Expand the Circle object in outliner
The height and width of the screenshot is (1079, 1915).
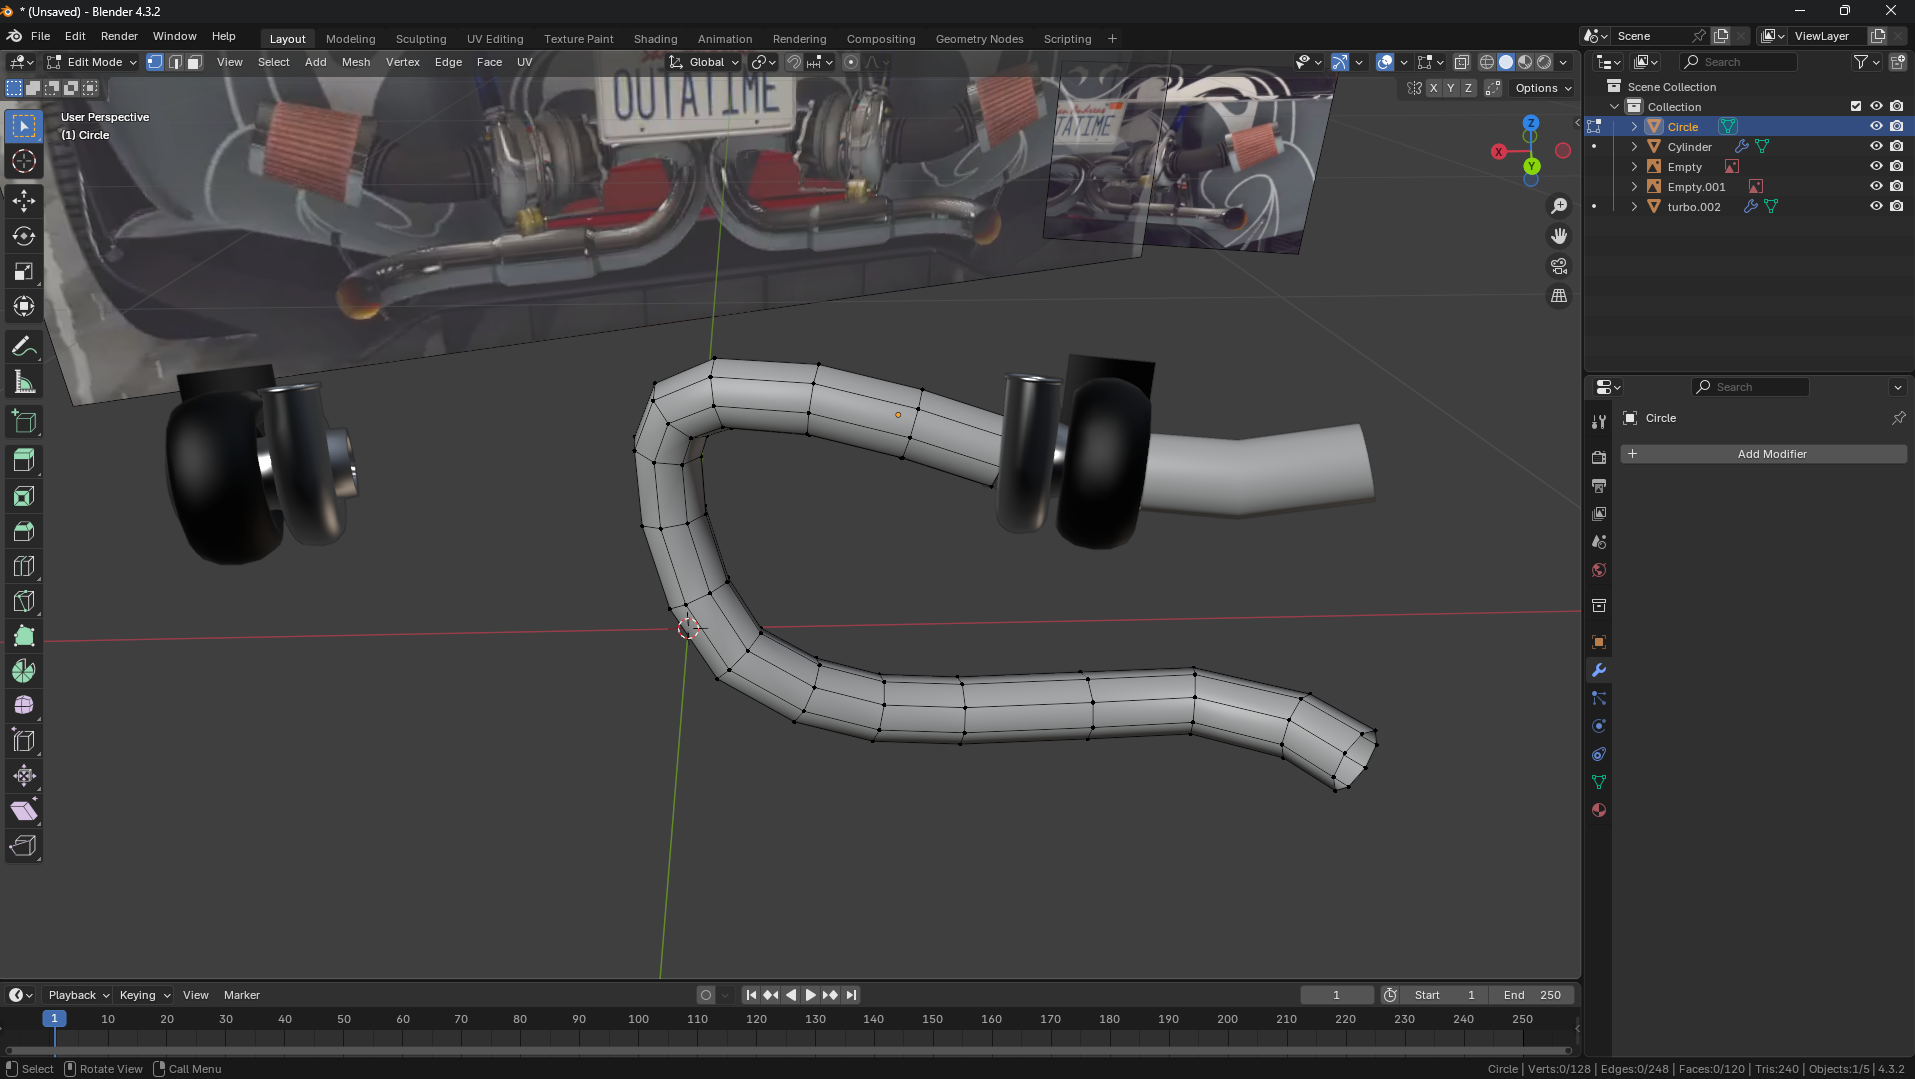1634,127
